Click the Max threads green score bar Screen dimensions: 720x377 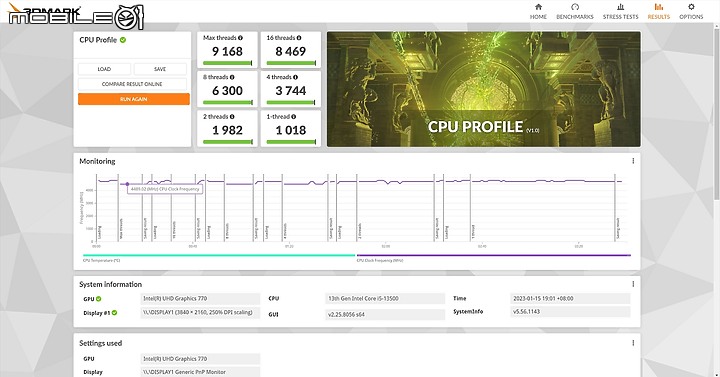coord(227,63)
